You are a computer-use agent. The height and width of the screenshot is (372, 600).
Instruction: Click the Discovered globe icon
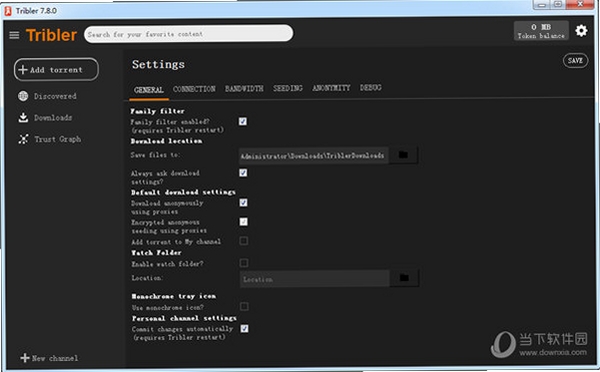23,96
